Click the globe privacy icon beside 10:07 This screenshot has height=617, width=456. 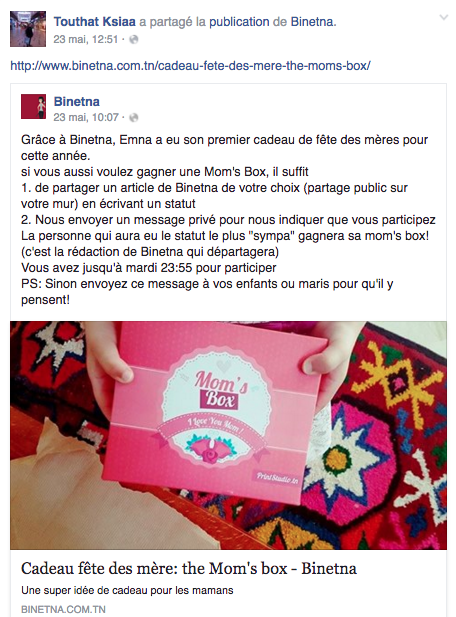click(x=134, y=117)
